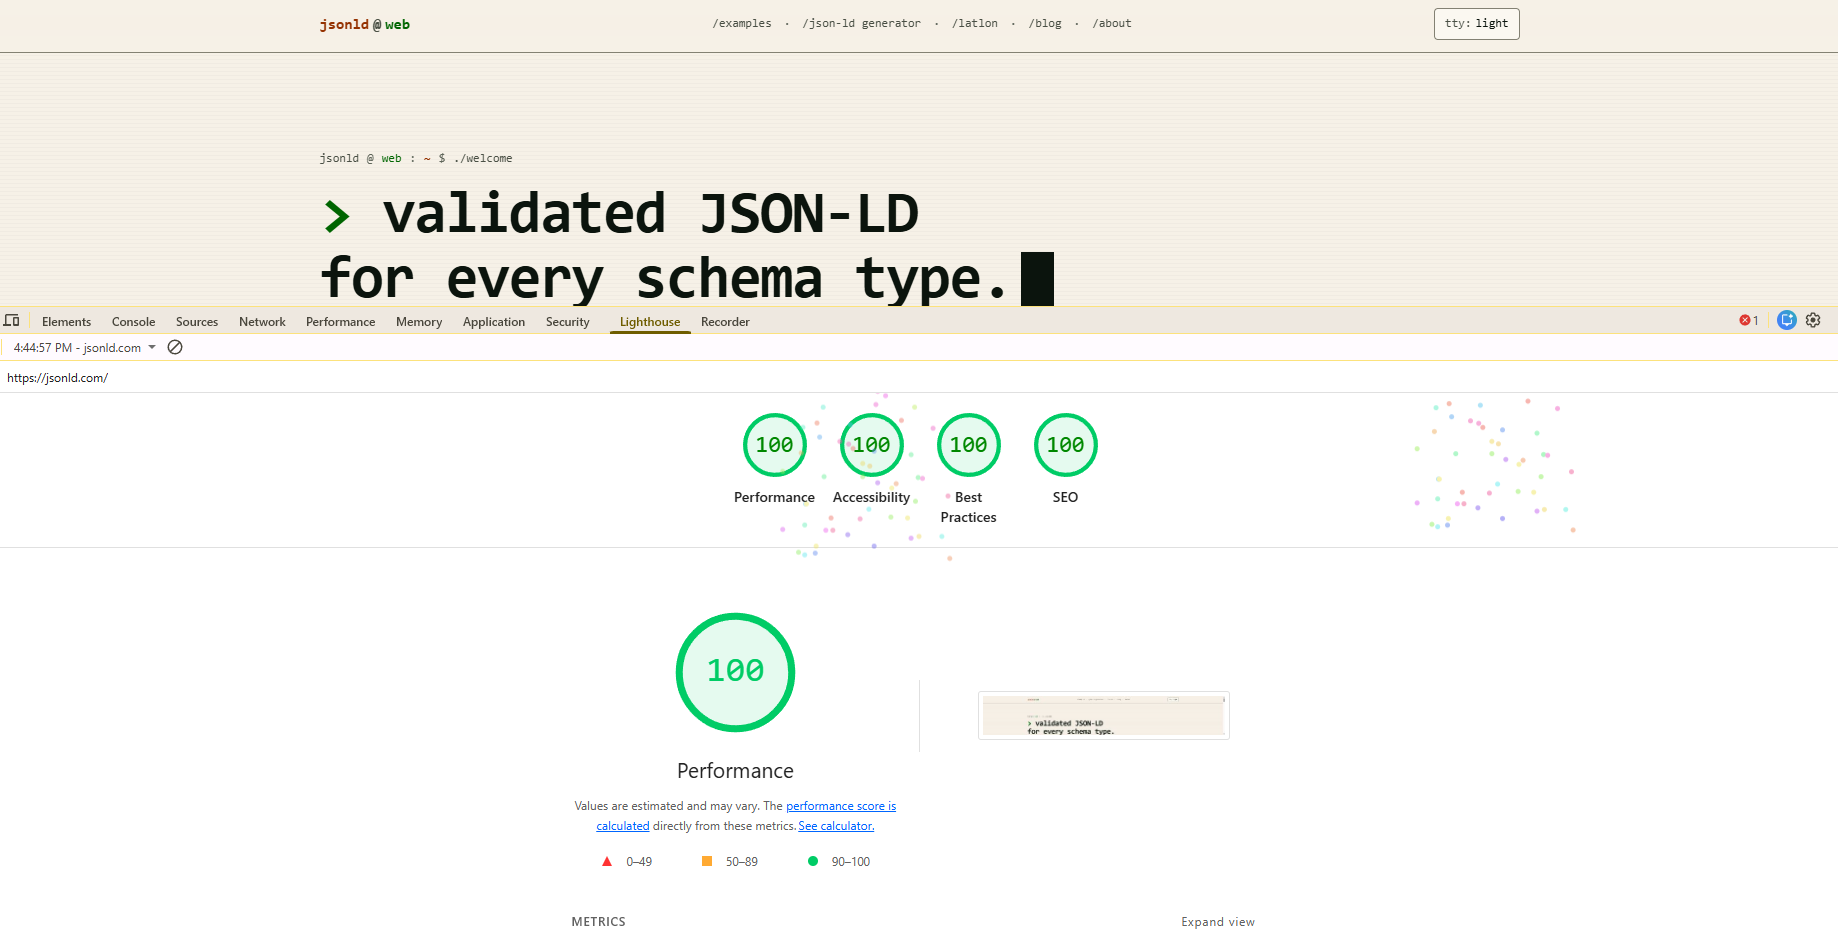
Task: Go to the /examples page link
Action: pos(742,23)
